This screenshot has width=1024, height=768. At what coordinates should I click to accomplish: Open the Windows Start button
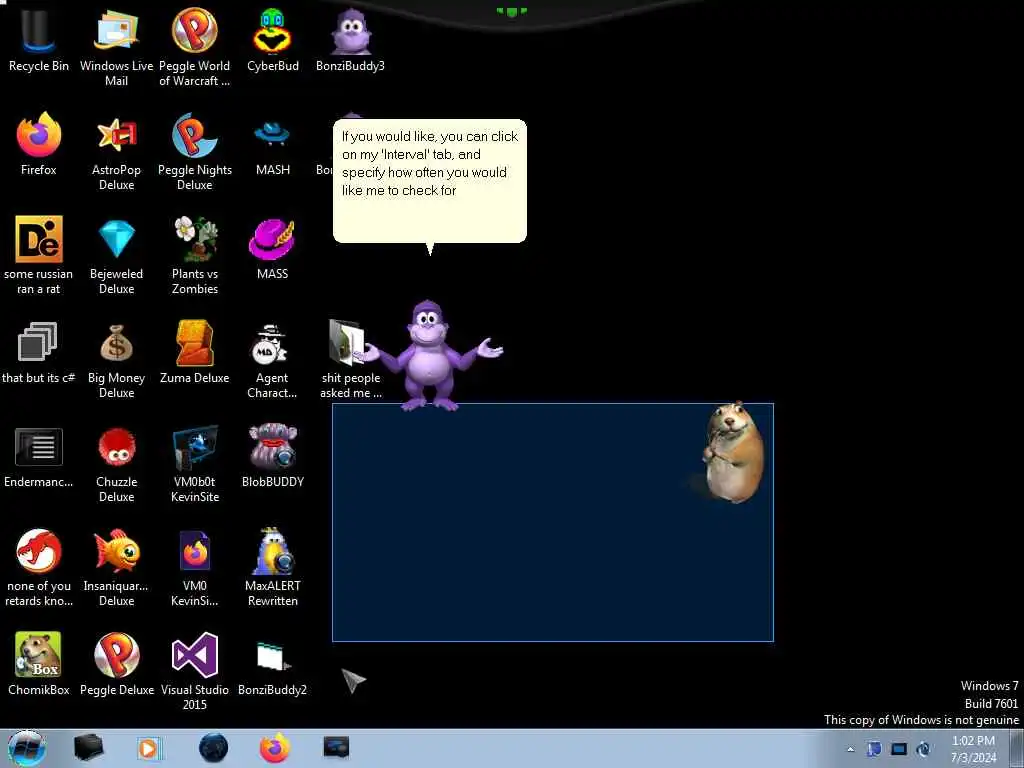click(x=27, y=748)
